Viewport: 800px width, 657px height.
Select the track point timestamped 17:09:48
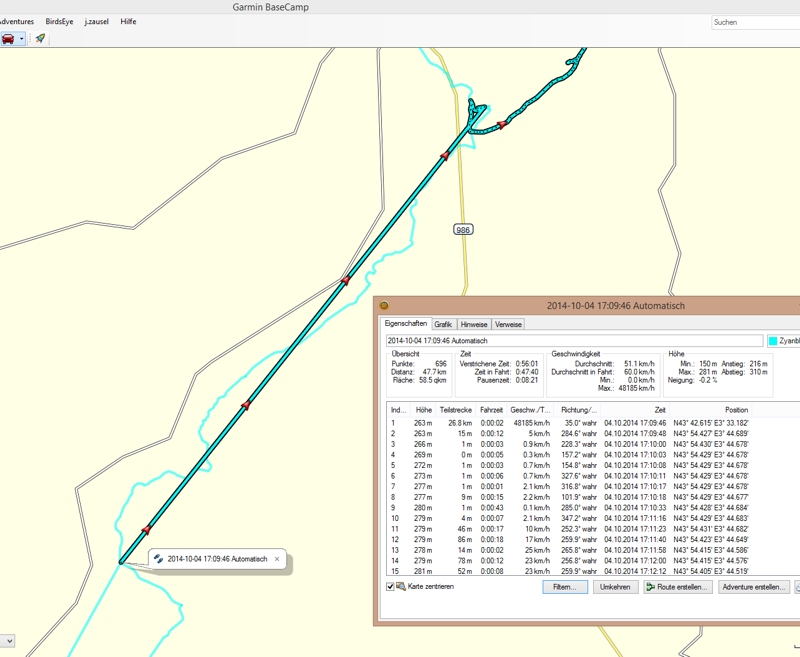(x=569, y=434)
